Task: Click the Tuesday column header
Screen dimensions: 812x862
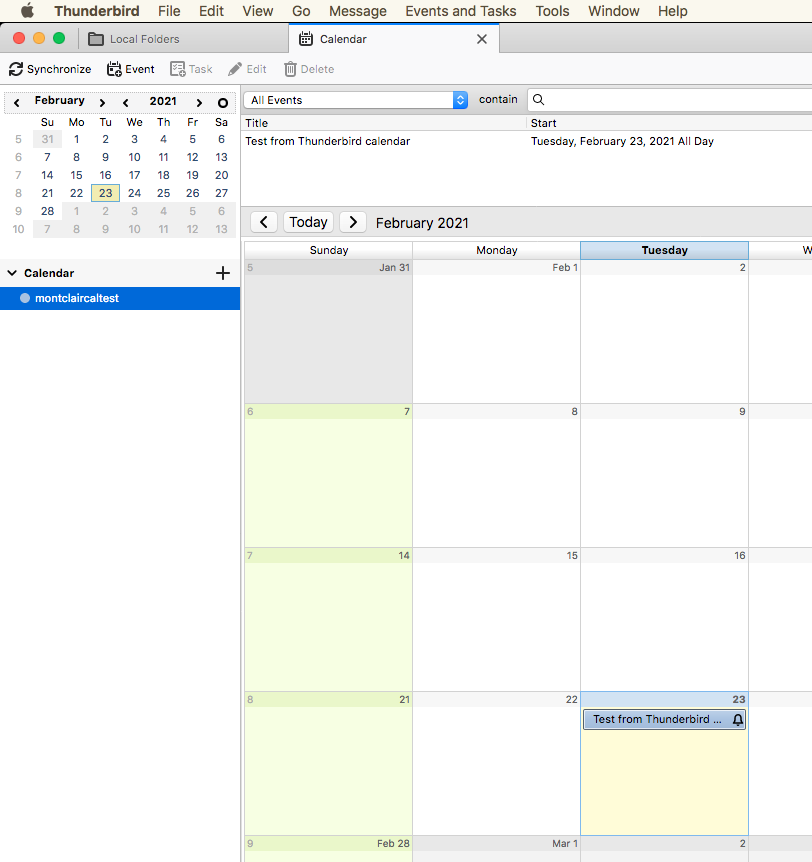Action: [x=664, y=250]
